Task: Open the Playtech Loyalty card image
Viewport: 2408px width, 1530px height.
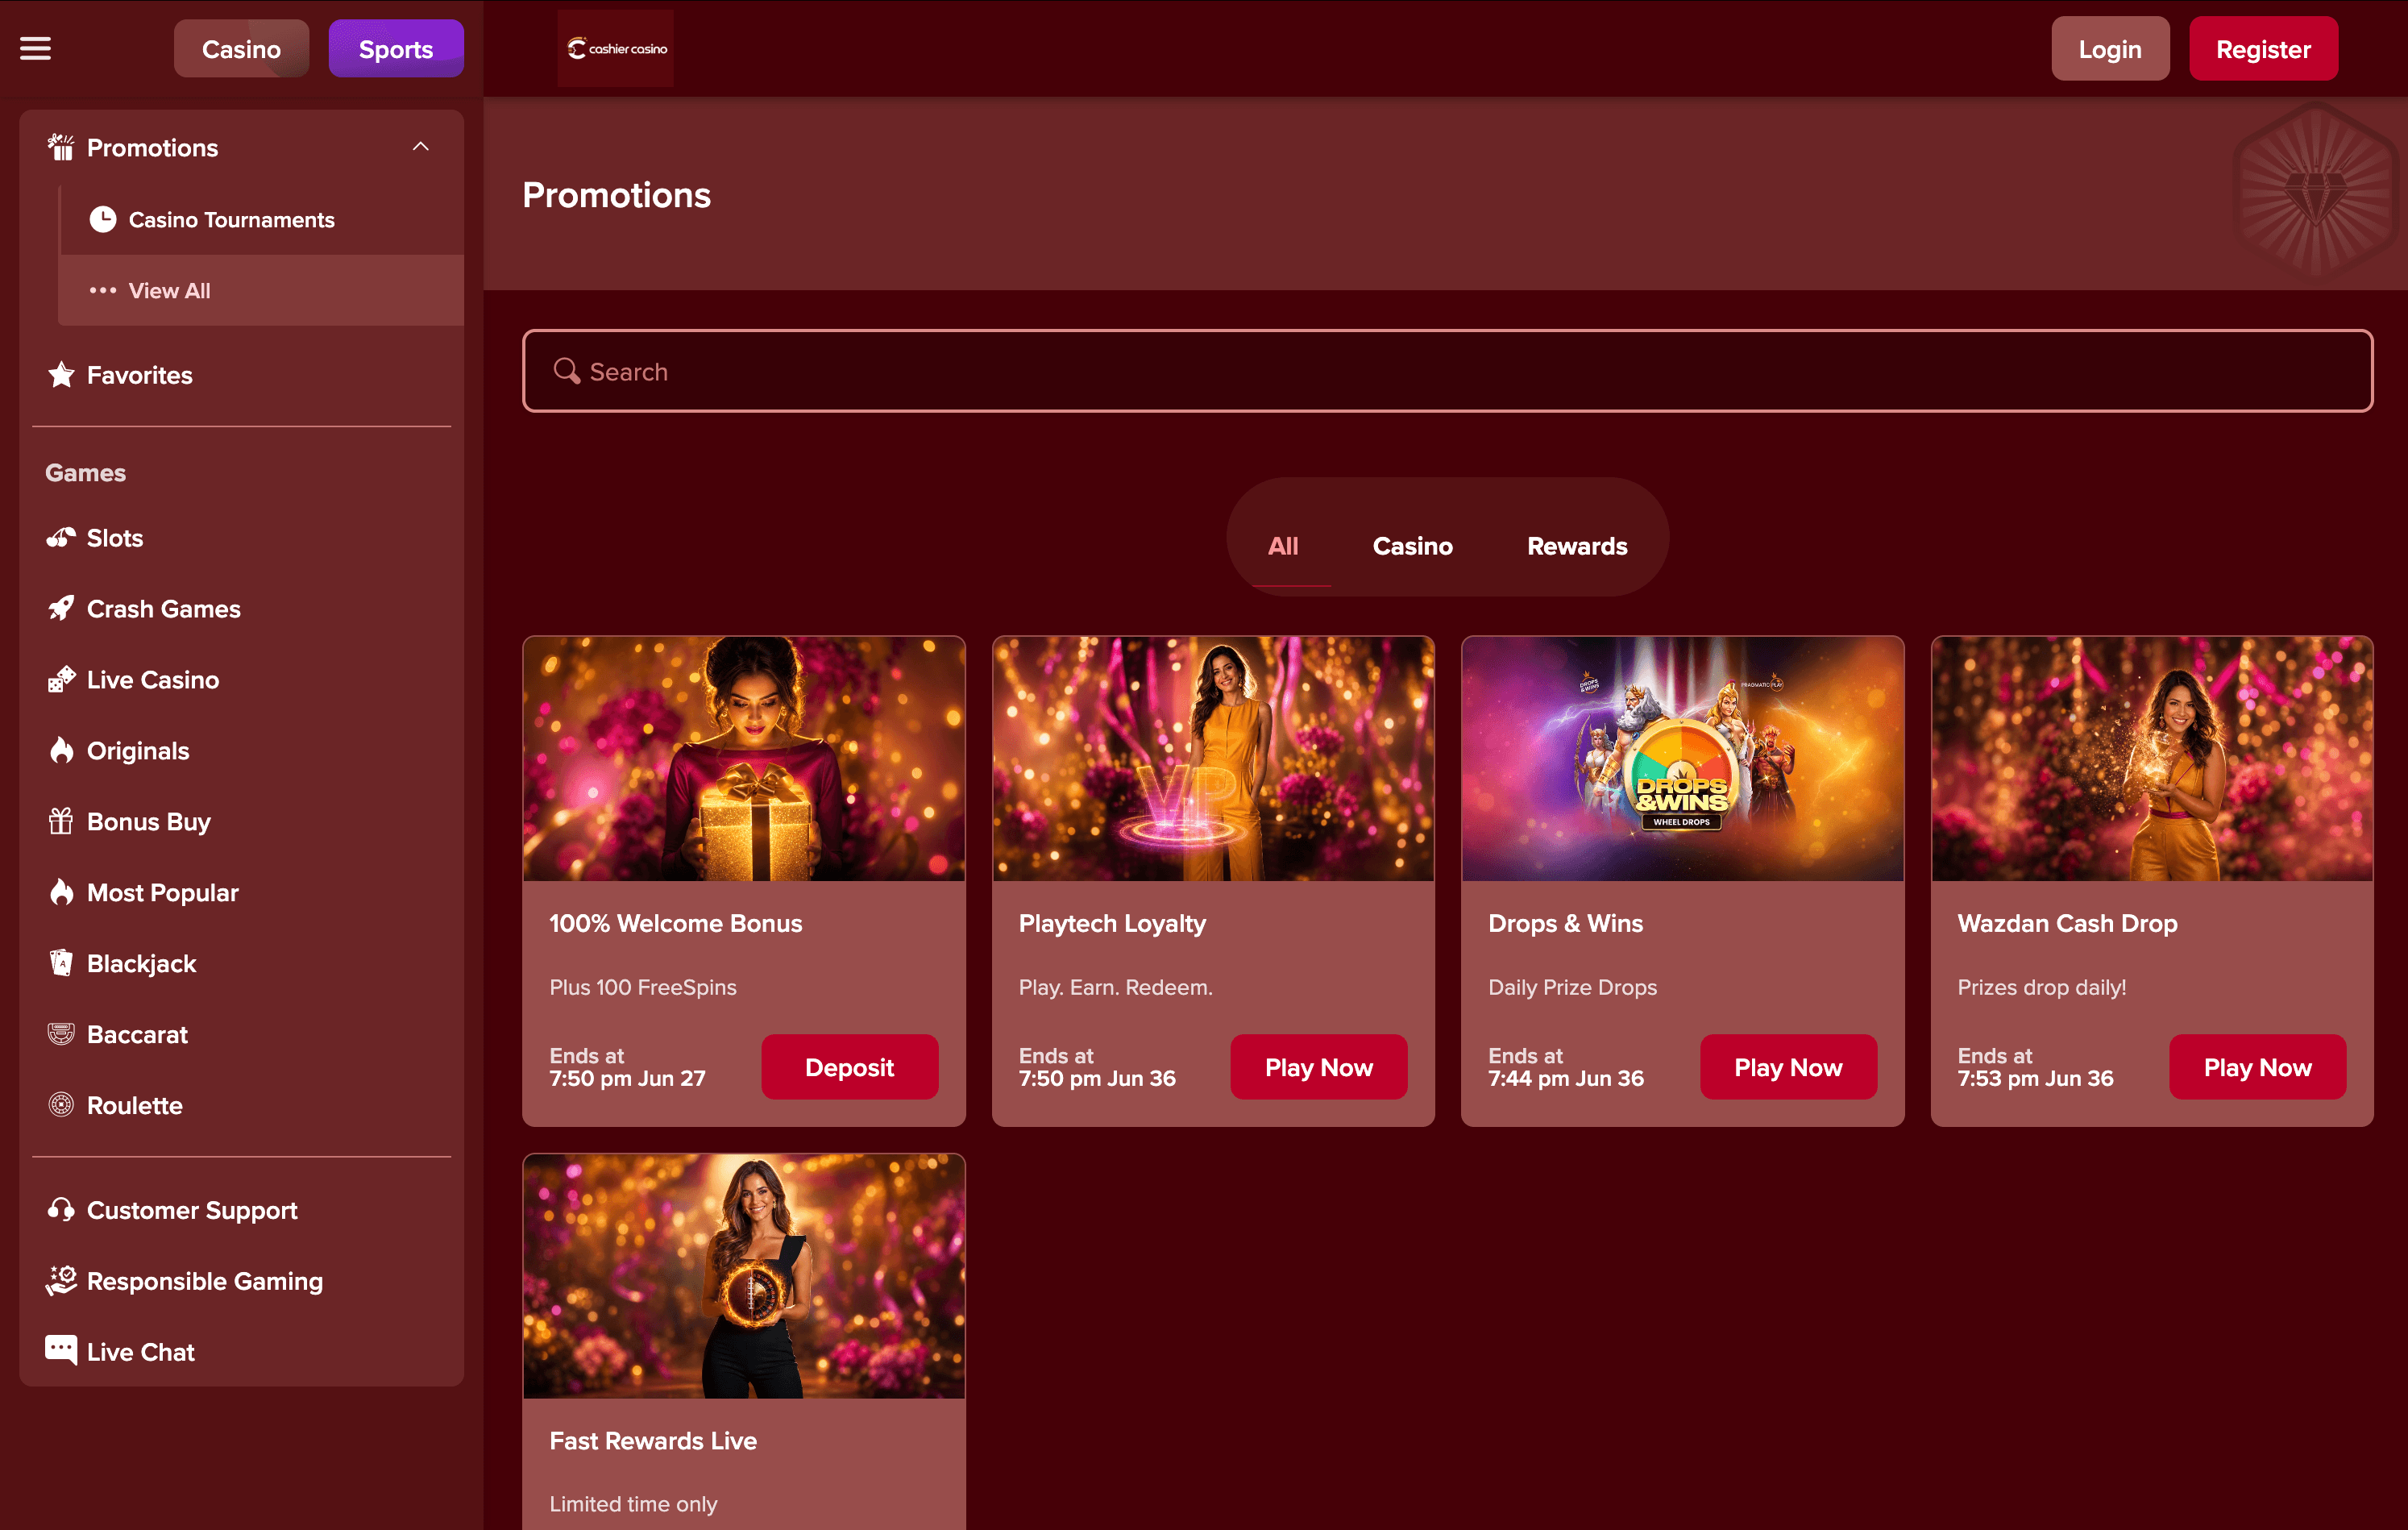Action: pyautogui.click(x=1213, y=759)
